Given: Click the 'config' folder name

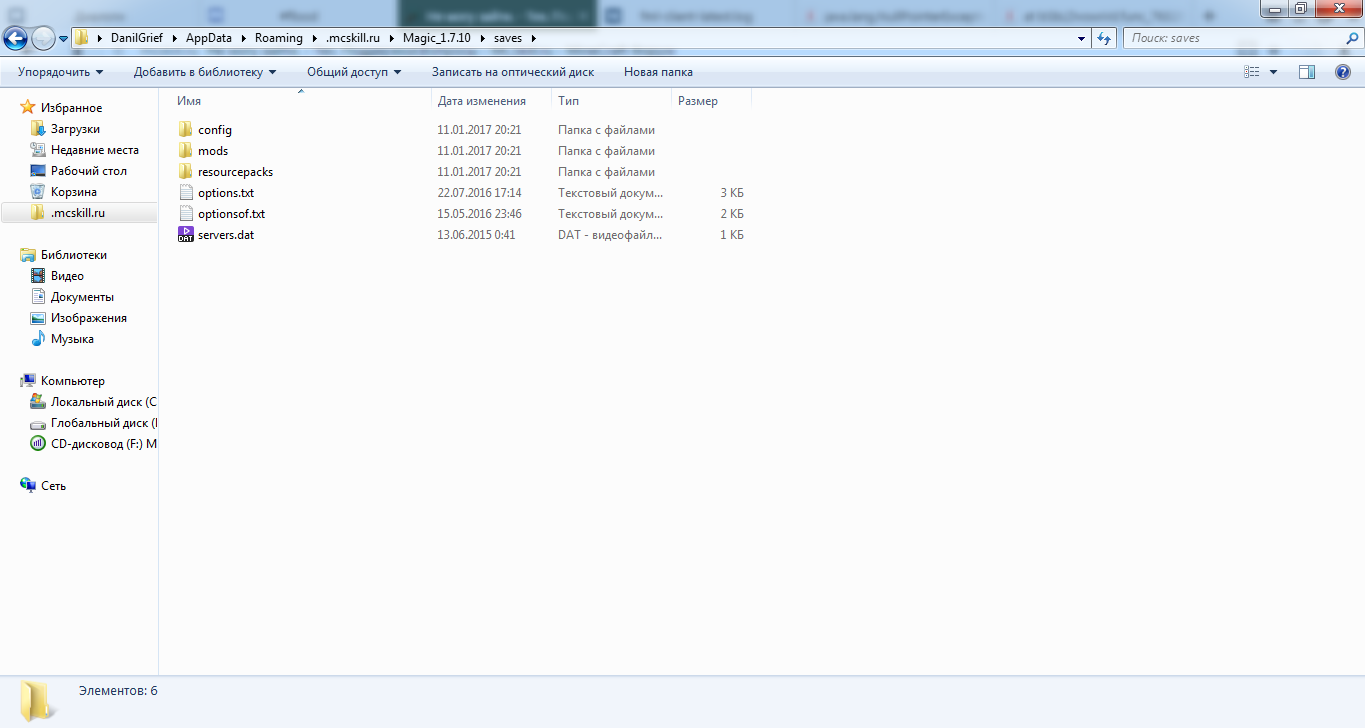Looking at the screenshot, I should click(215, 130).
